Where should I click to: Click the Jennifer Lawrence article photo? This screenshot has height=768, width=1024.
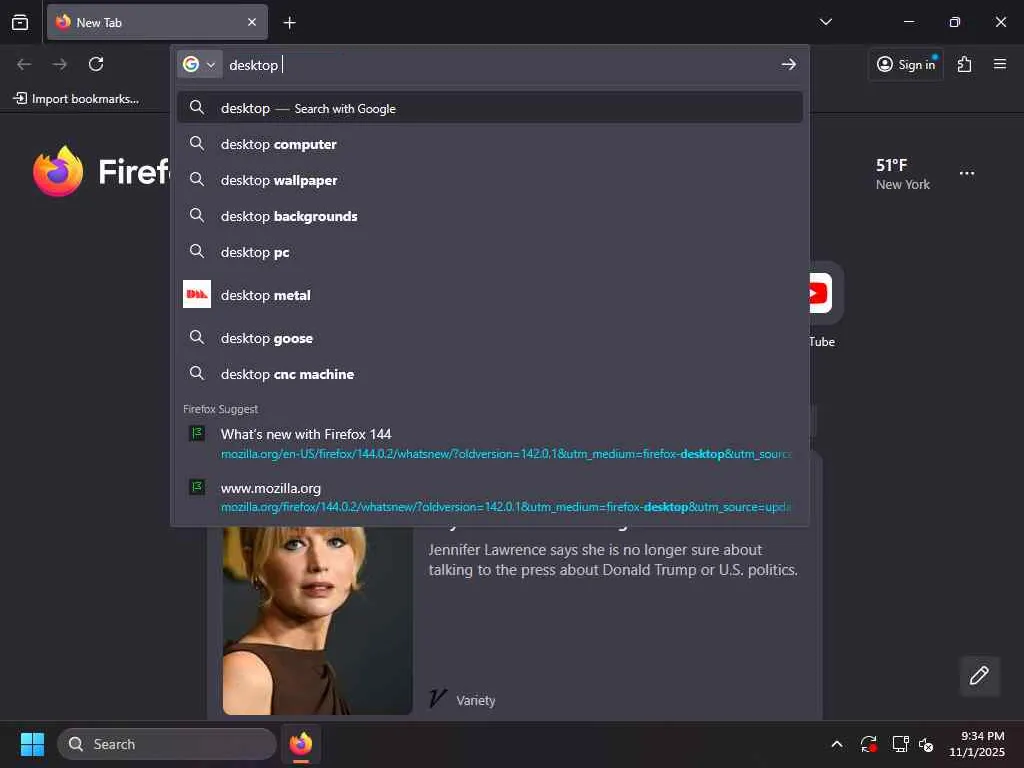[x=317, y=620]
